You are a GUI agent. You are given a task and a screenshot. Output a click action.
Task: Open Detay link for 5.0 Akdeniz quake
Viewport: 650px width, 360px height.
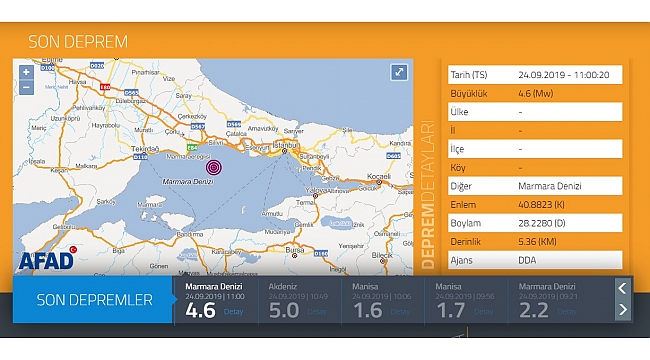pos(317,311)
